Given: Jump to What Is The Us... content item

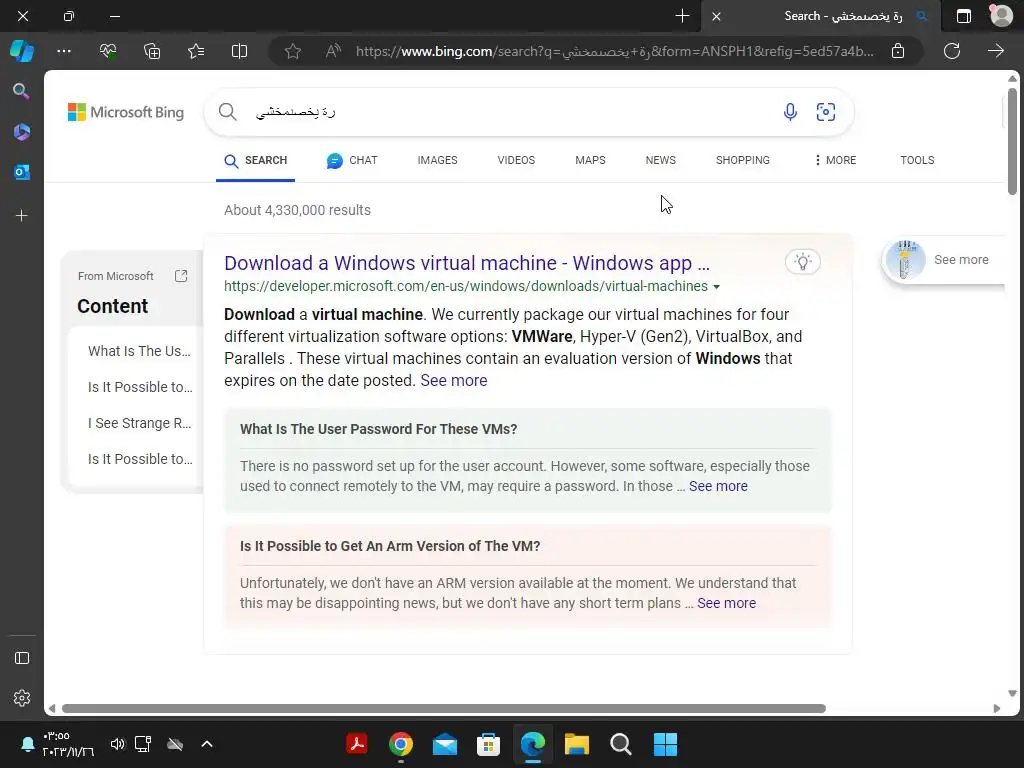Looking at the screenshot, I should tap(139, 351).
